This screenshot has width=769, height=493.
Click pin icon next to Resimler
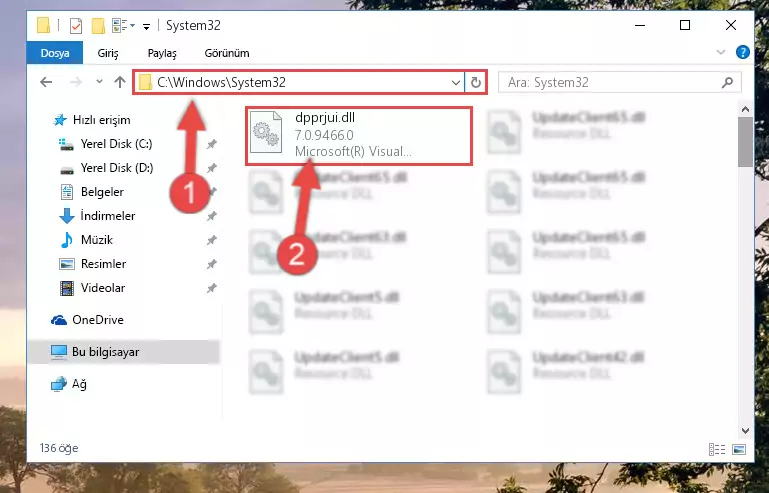pyautogui.click(x=211, y=264)
